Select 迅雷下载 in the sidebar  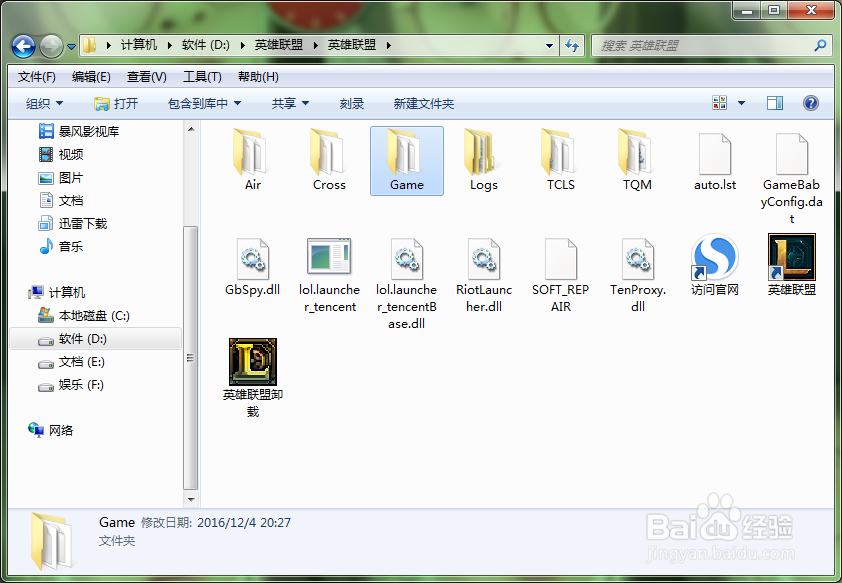coord(73,224)
